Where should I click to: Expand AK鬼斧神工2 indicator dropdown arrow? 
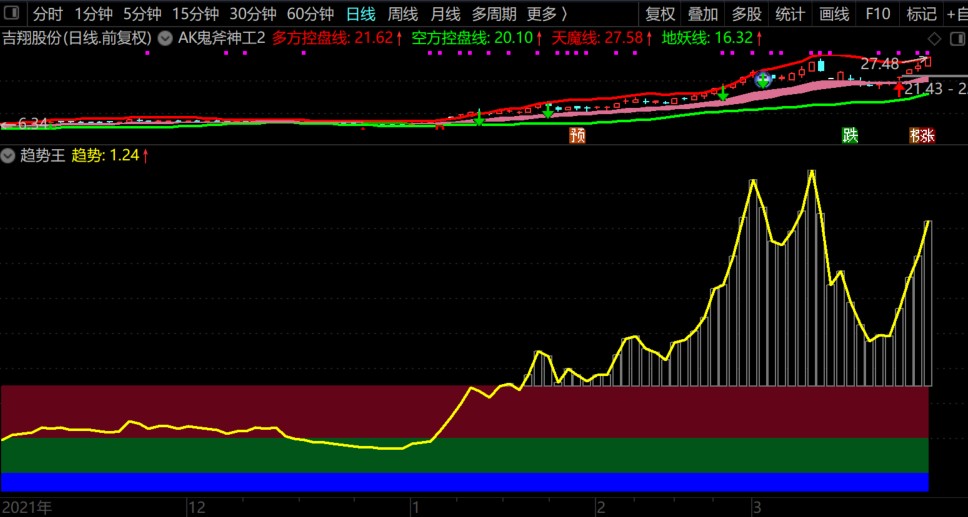coord(165,39)
